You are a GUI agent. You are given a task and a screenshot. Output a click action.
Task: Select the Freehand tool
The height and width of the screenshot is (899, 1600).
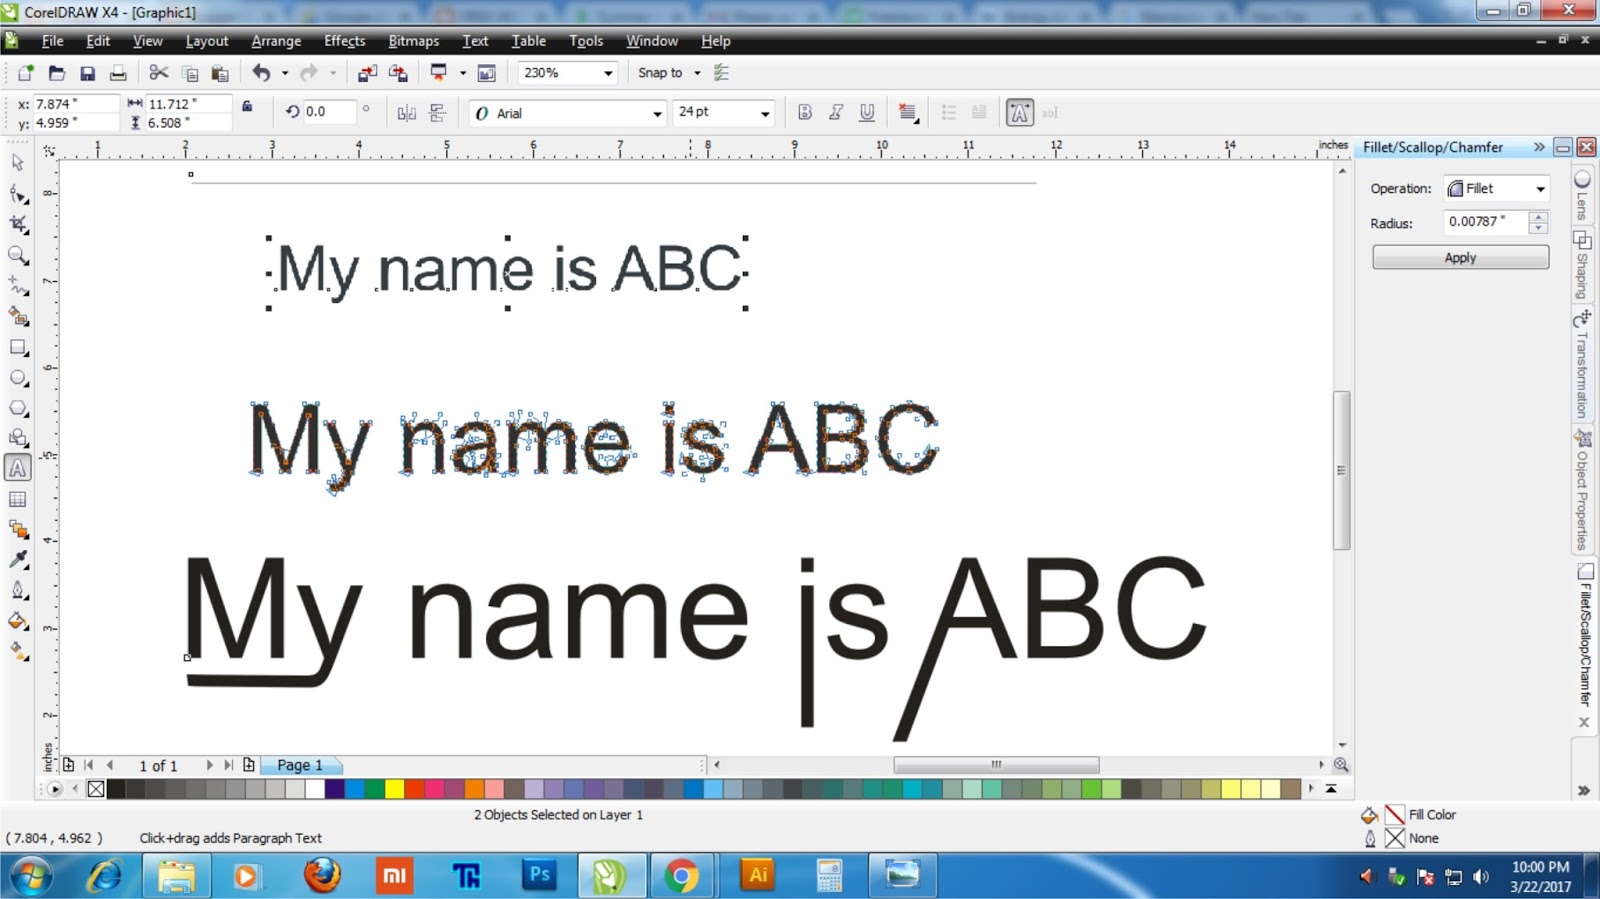pyautogui.click(x=18, y=286)
